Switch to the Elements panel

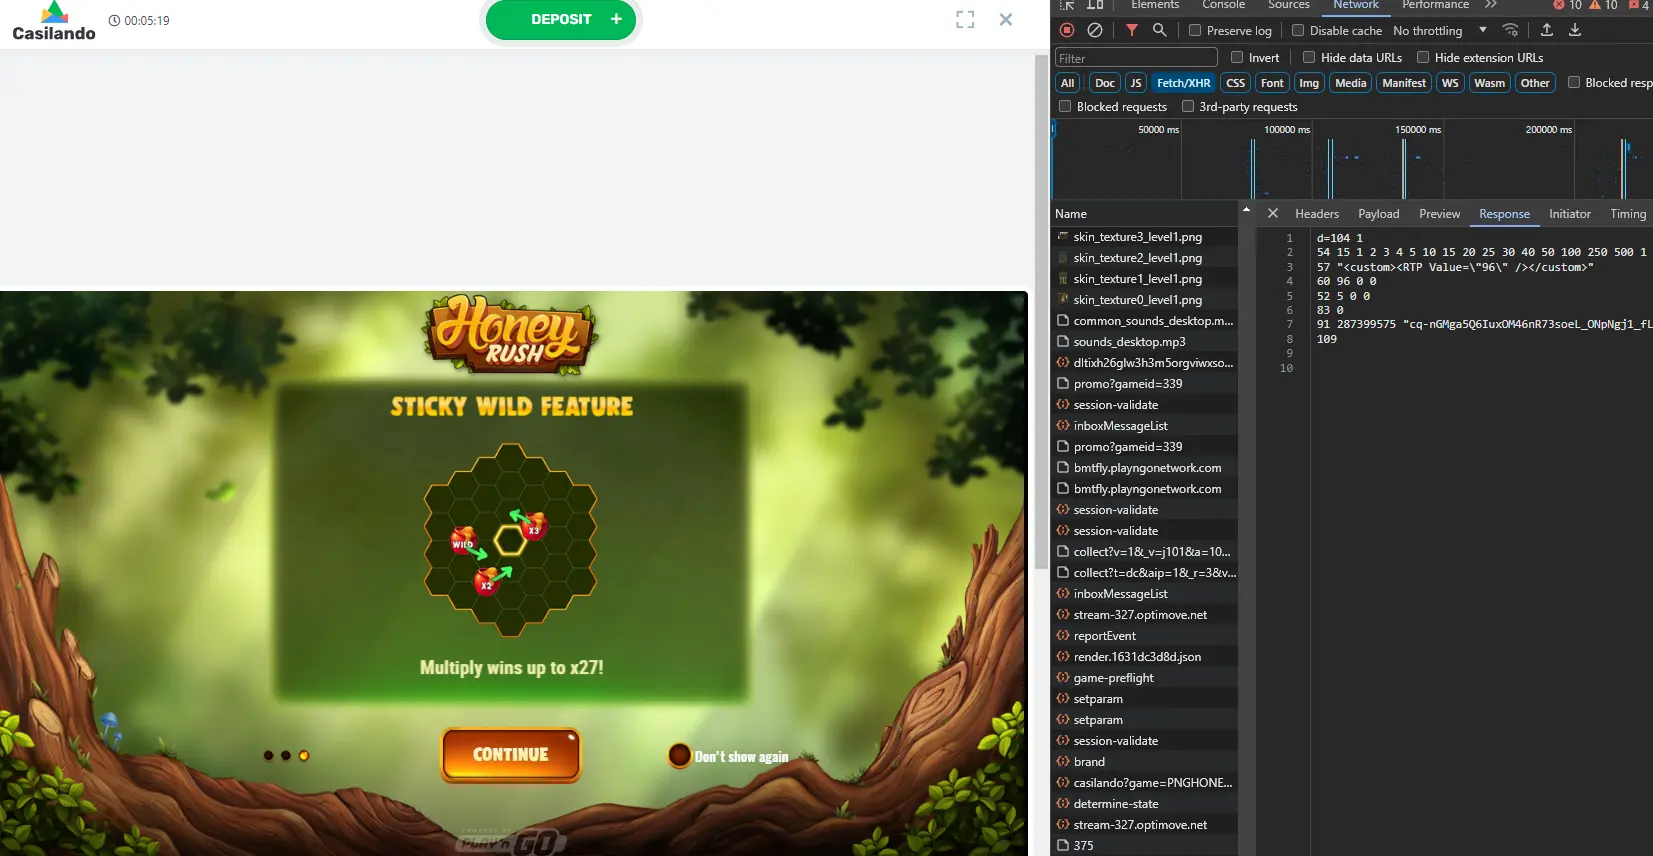pyautogui.click(x=1155, y=5)
